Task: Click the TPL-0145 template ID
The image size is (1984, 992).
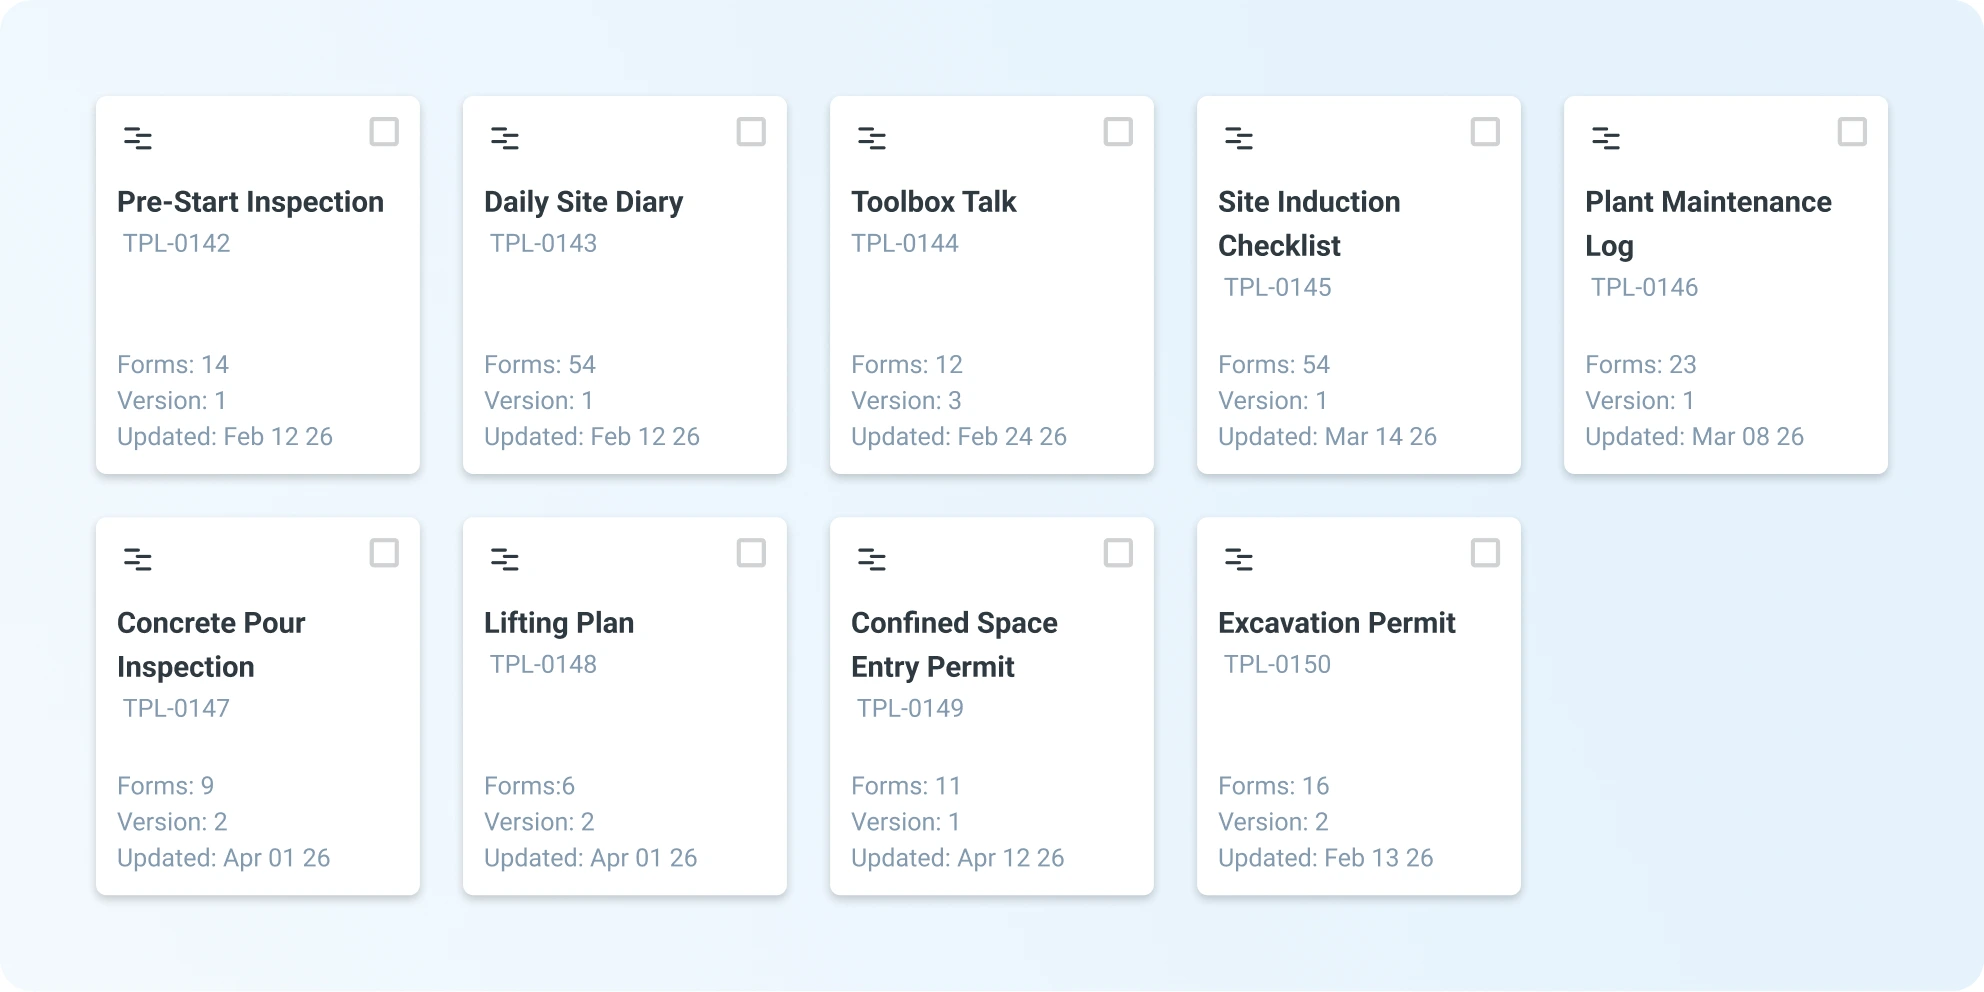Action: [1277, 287]
